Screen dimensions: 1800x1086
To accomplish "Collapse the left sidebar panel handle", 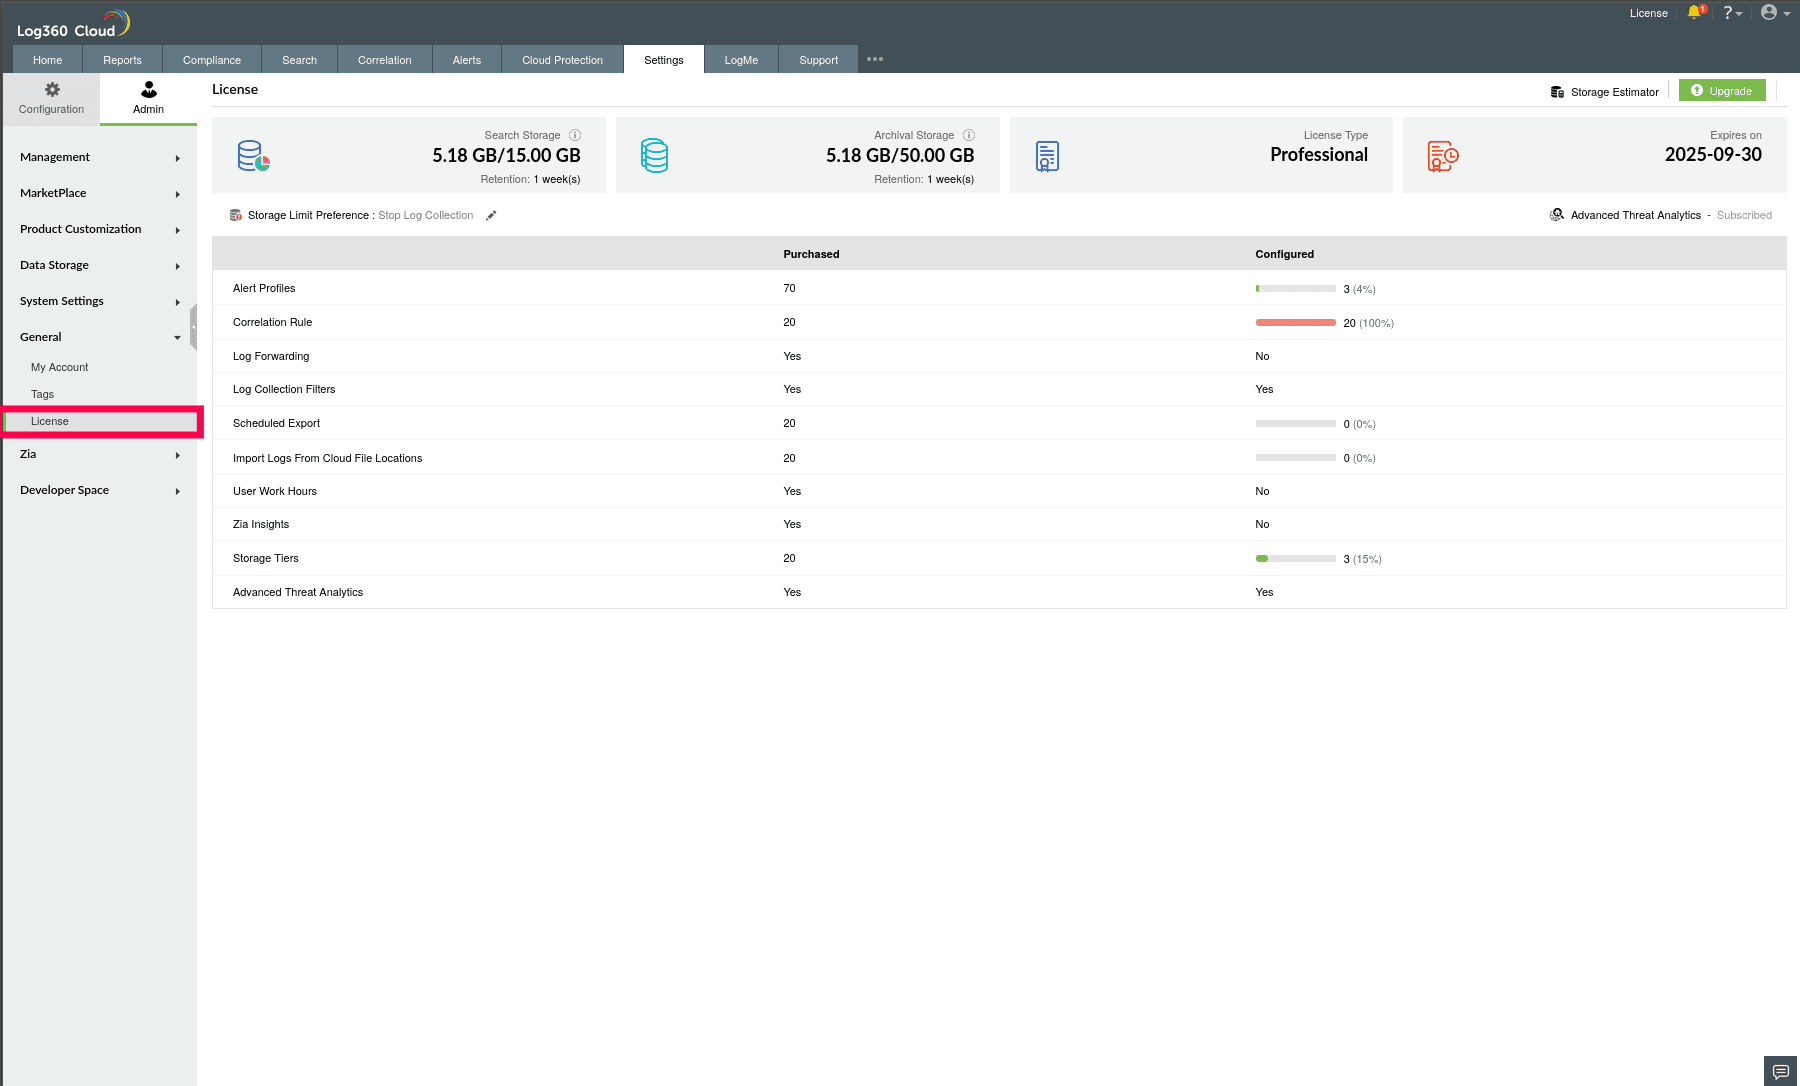I will tap(194, 327).
